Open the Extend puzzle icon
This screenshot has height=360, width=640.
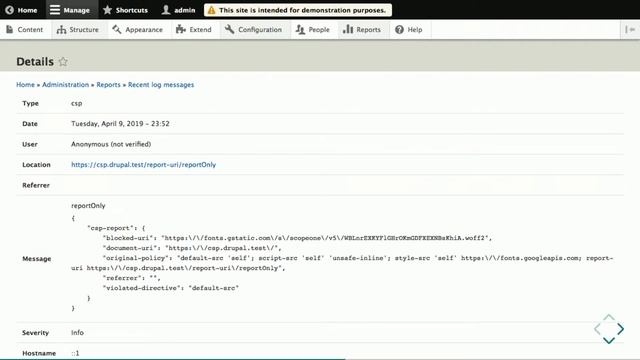coord(181,29)
